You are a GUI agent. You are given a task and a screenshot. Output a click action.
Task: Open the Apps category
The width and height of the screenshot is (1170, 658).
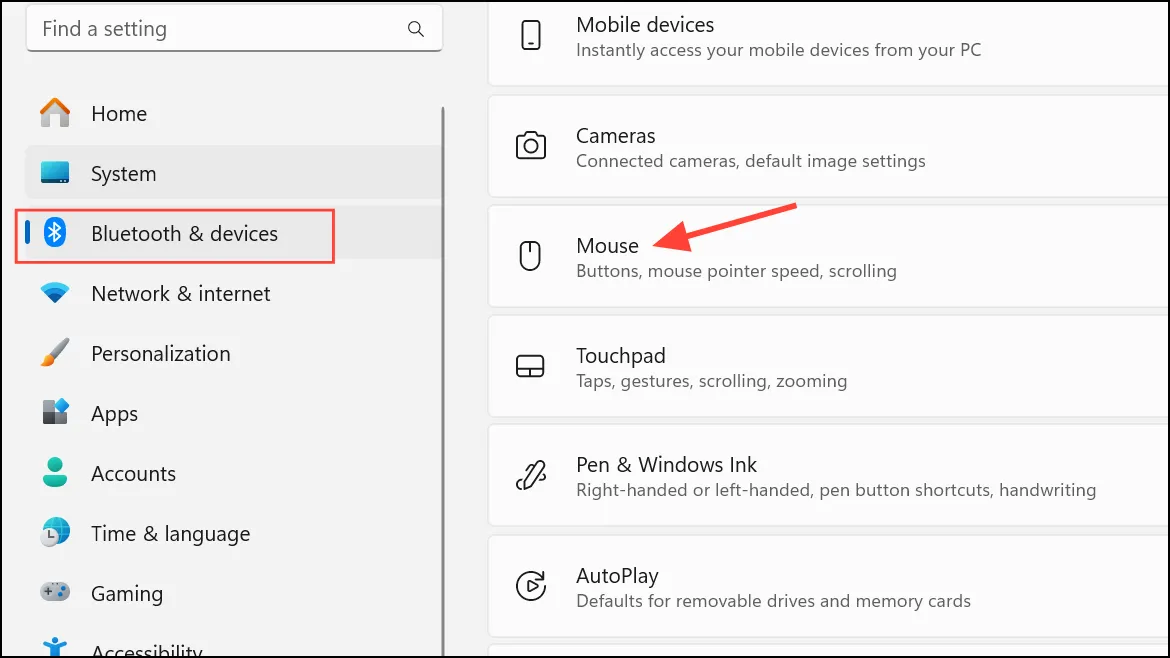pos(234,413)
